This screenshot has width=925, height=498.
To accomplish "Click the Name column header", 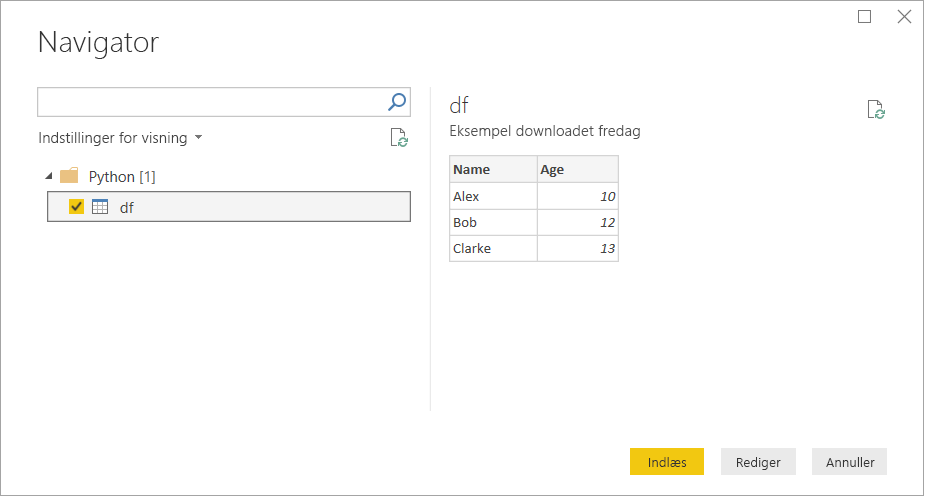I will click(x=493, y=170).
